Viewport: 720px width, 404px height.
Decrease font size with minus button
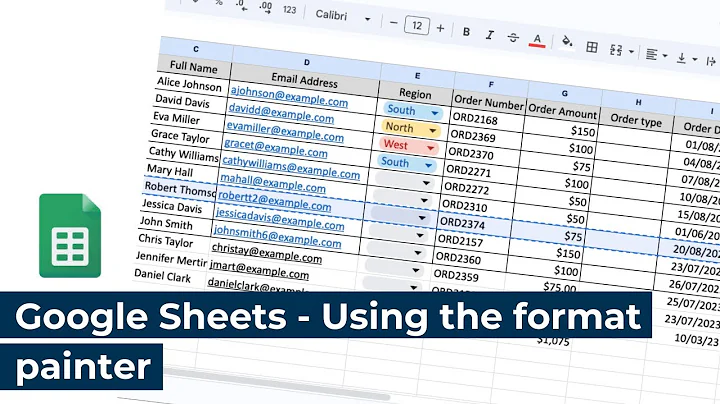394,22
